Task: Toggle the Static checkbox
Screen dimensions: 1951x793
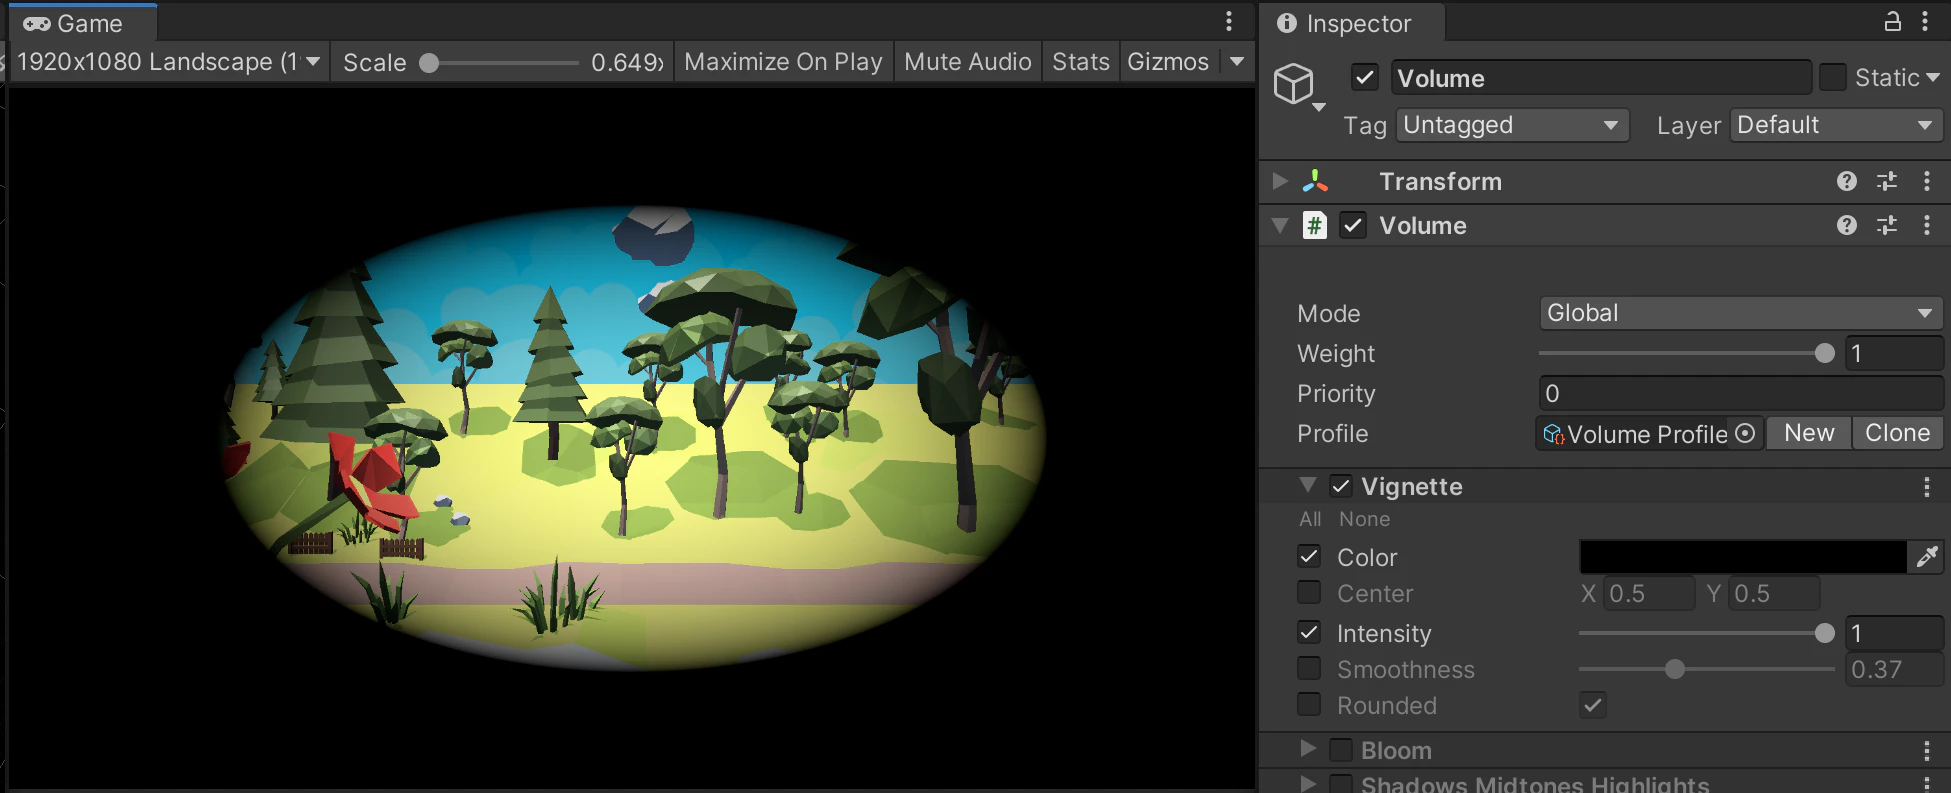Action: point(1833,77)
